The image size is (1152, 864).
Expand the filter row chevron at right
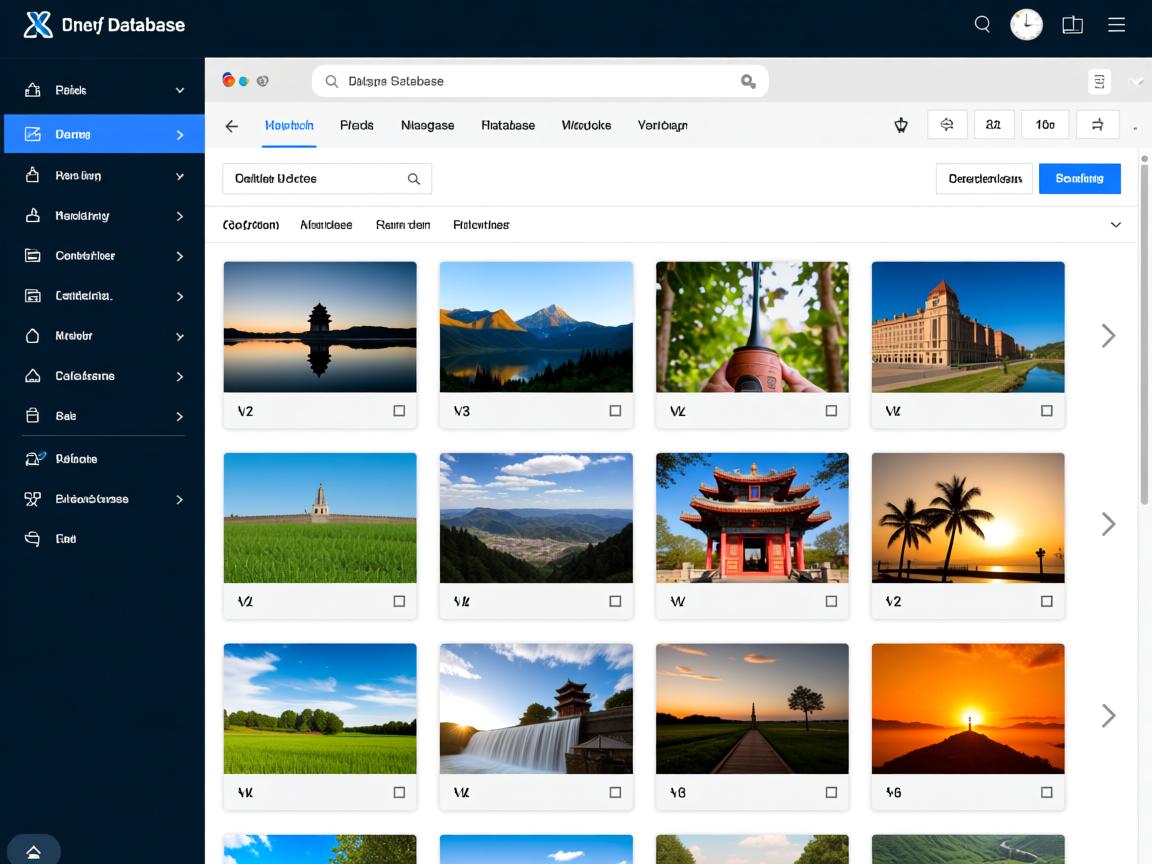(x=1116, y=225)
